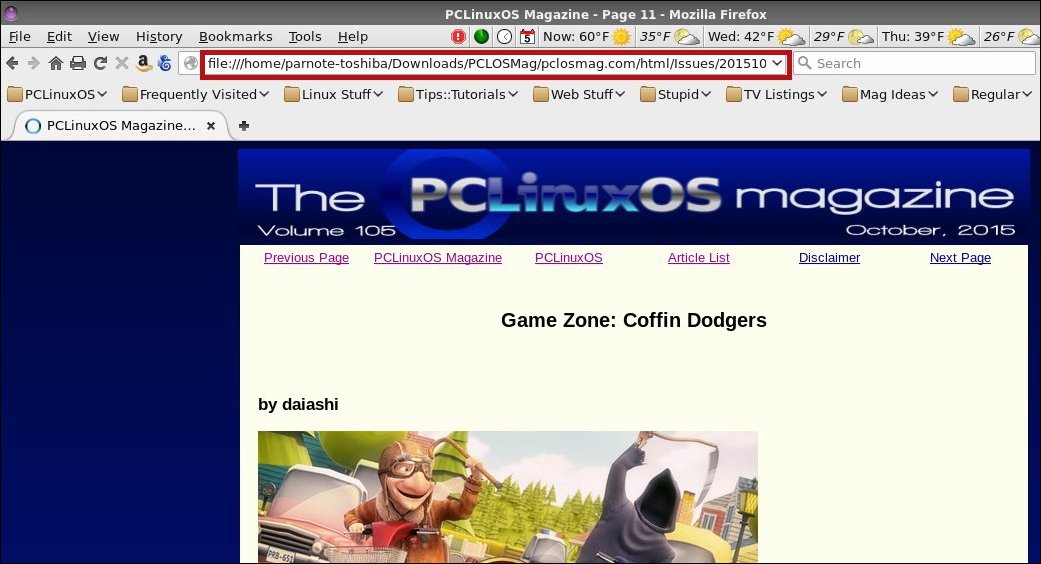
Task: Follow the PCLinuxOS link
Action: 569,257
